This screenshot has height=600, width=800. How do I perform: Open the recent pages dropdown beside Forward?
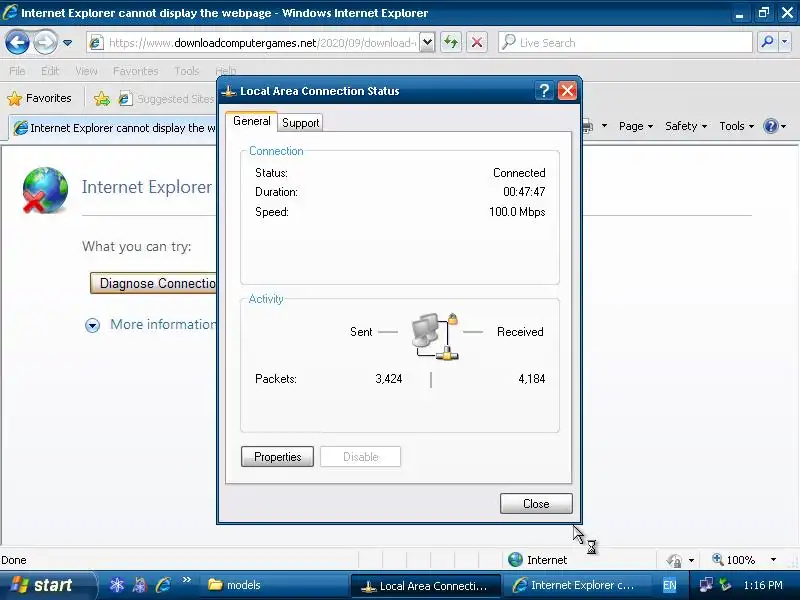pyautogui.click(x=67, y=43)
